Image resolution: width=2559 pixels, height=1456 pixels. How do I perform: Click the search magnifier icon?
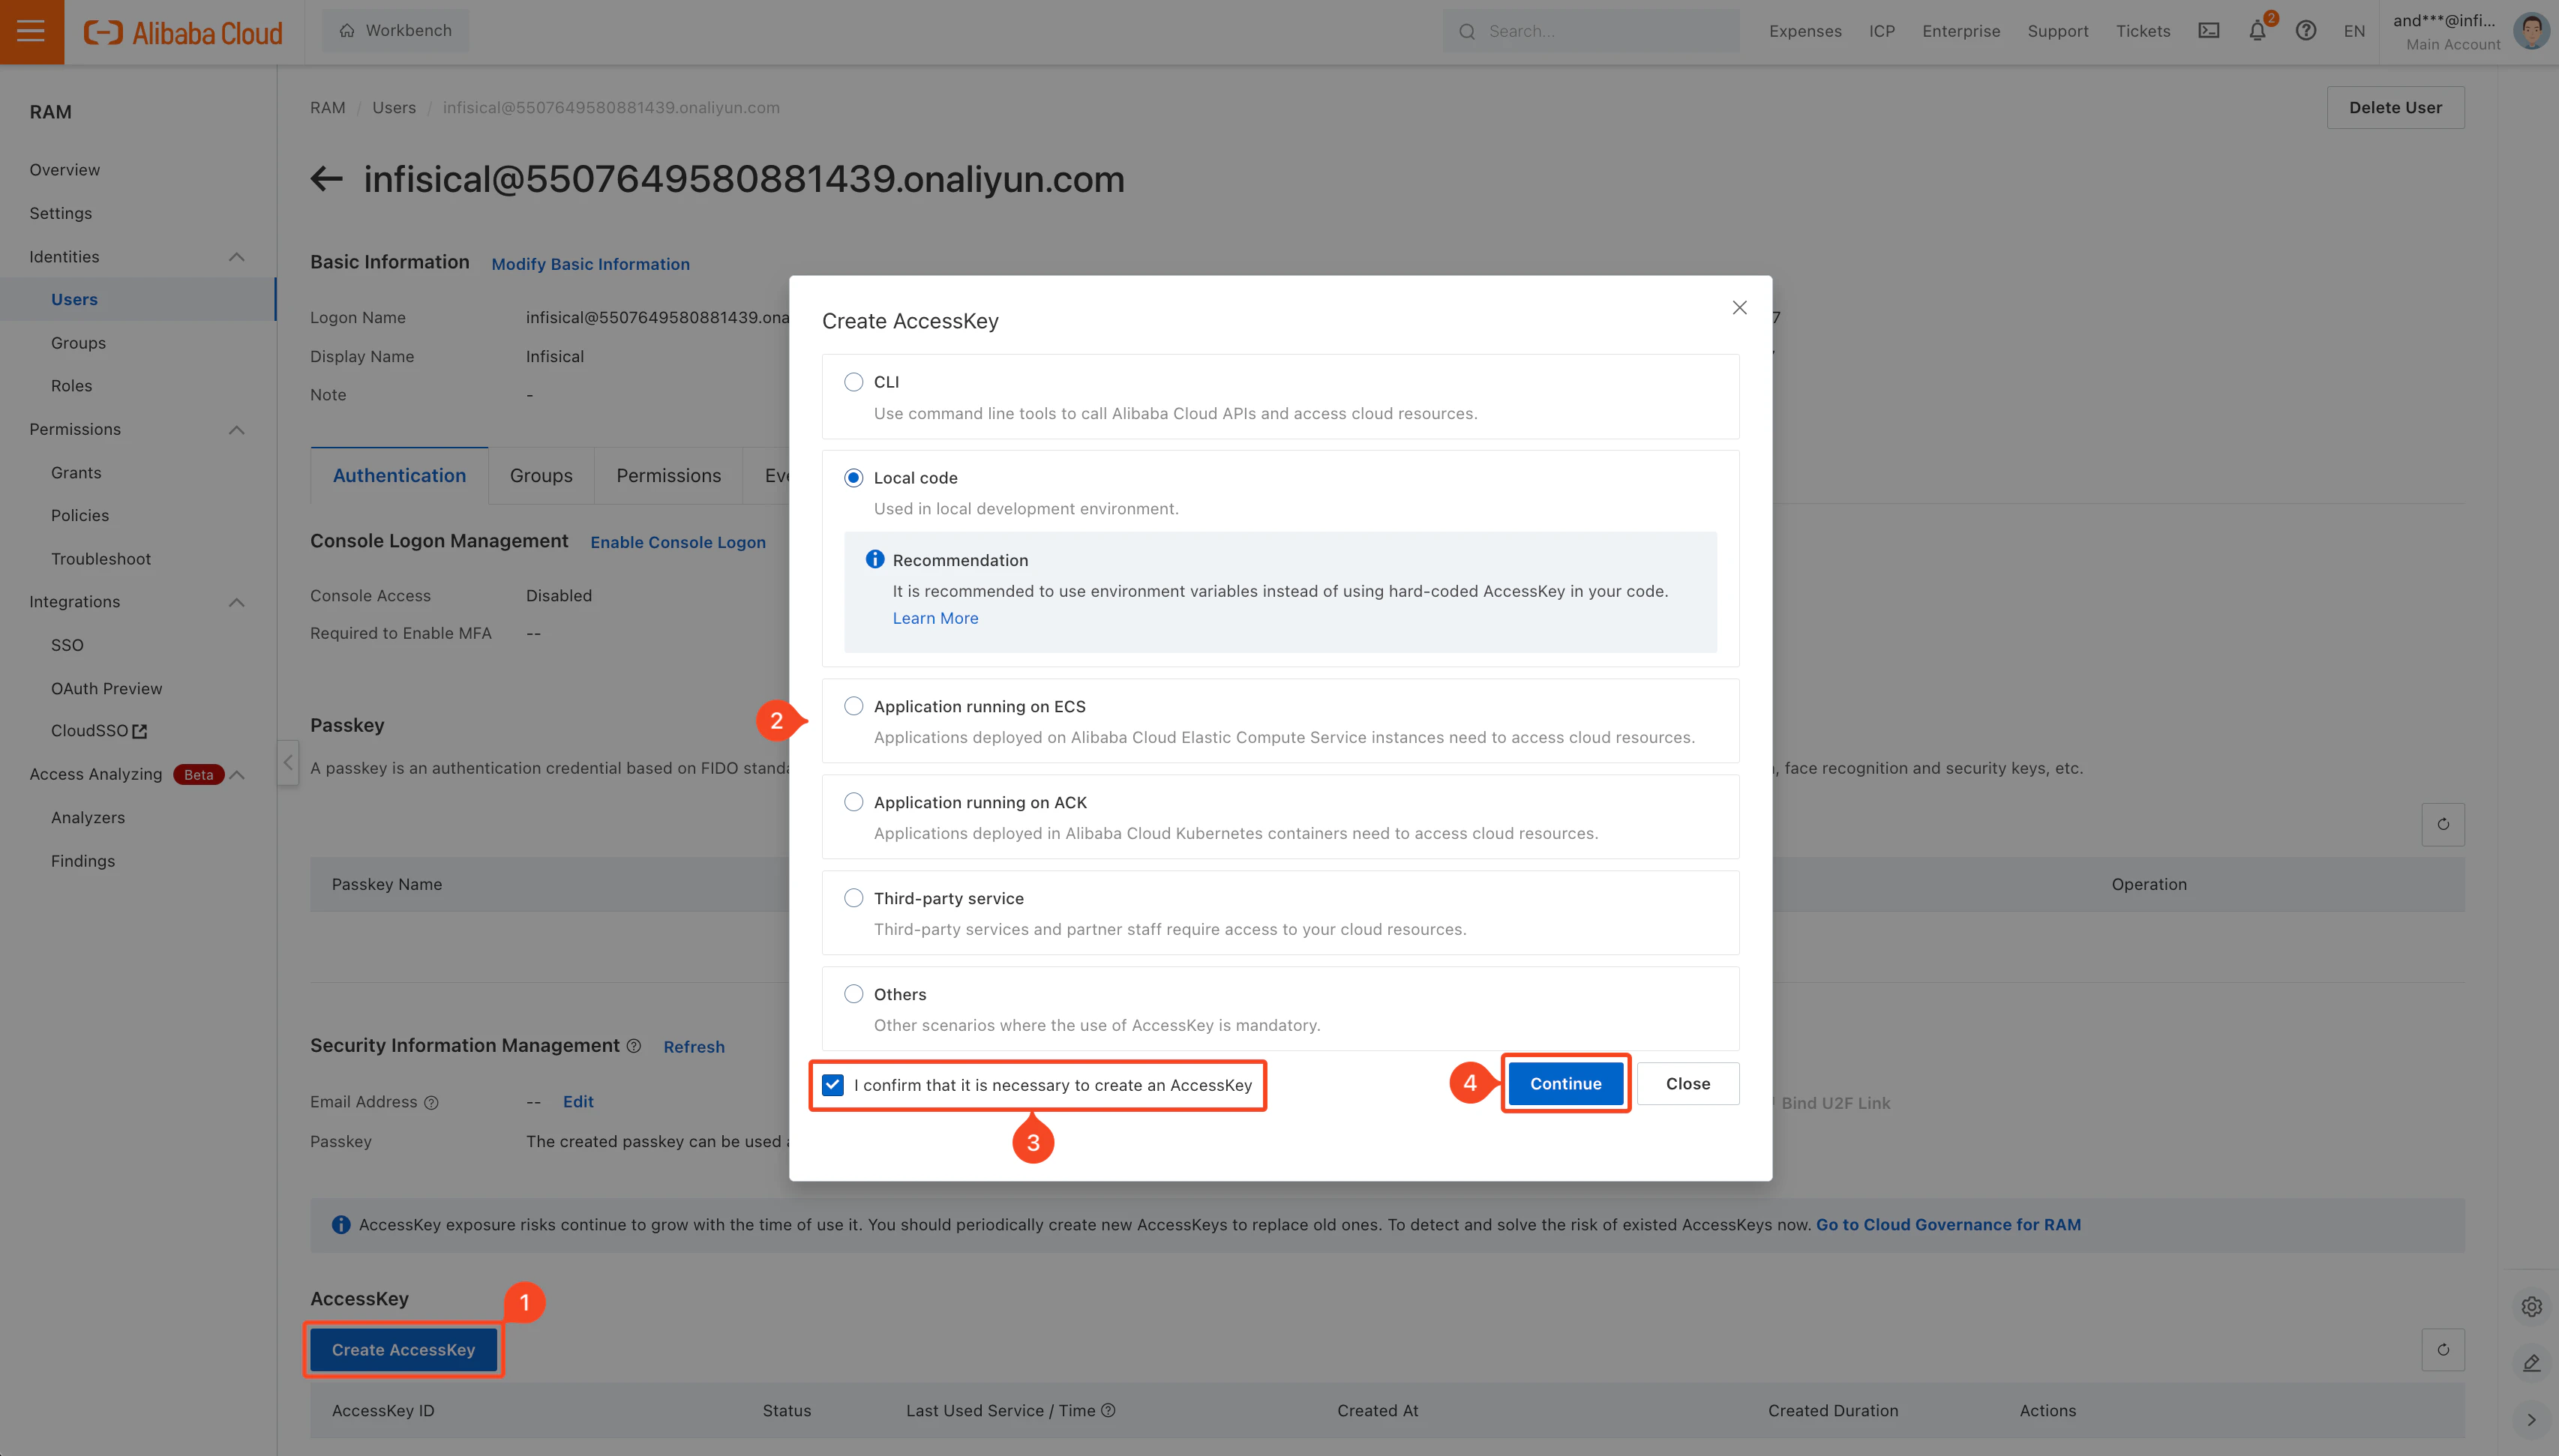point(1467,32)
